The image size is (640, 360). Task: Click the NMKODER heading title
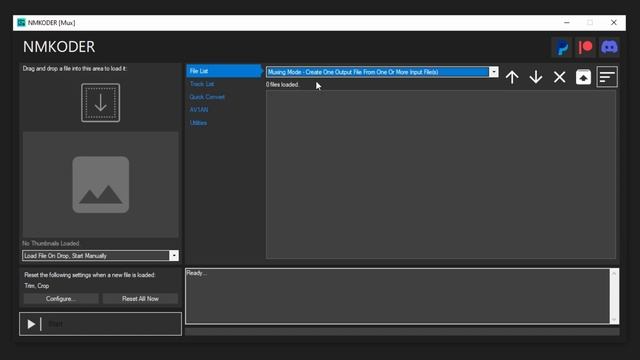pos(59,47)
